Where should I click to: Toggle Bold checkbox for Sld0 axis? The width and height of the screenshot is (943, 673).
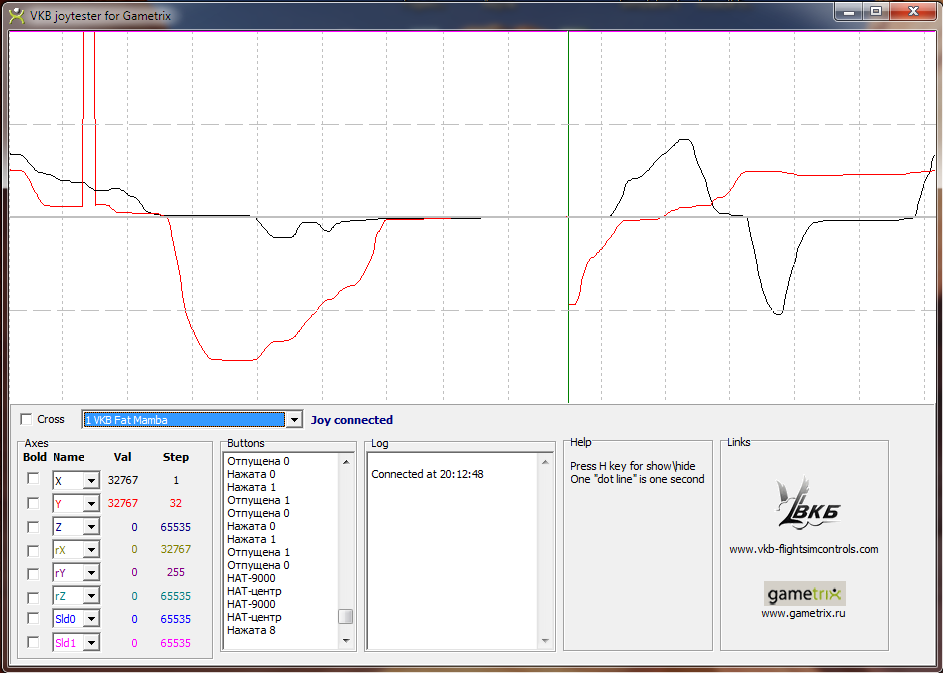[x=33, y=618]
